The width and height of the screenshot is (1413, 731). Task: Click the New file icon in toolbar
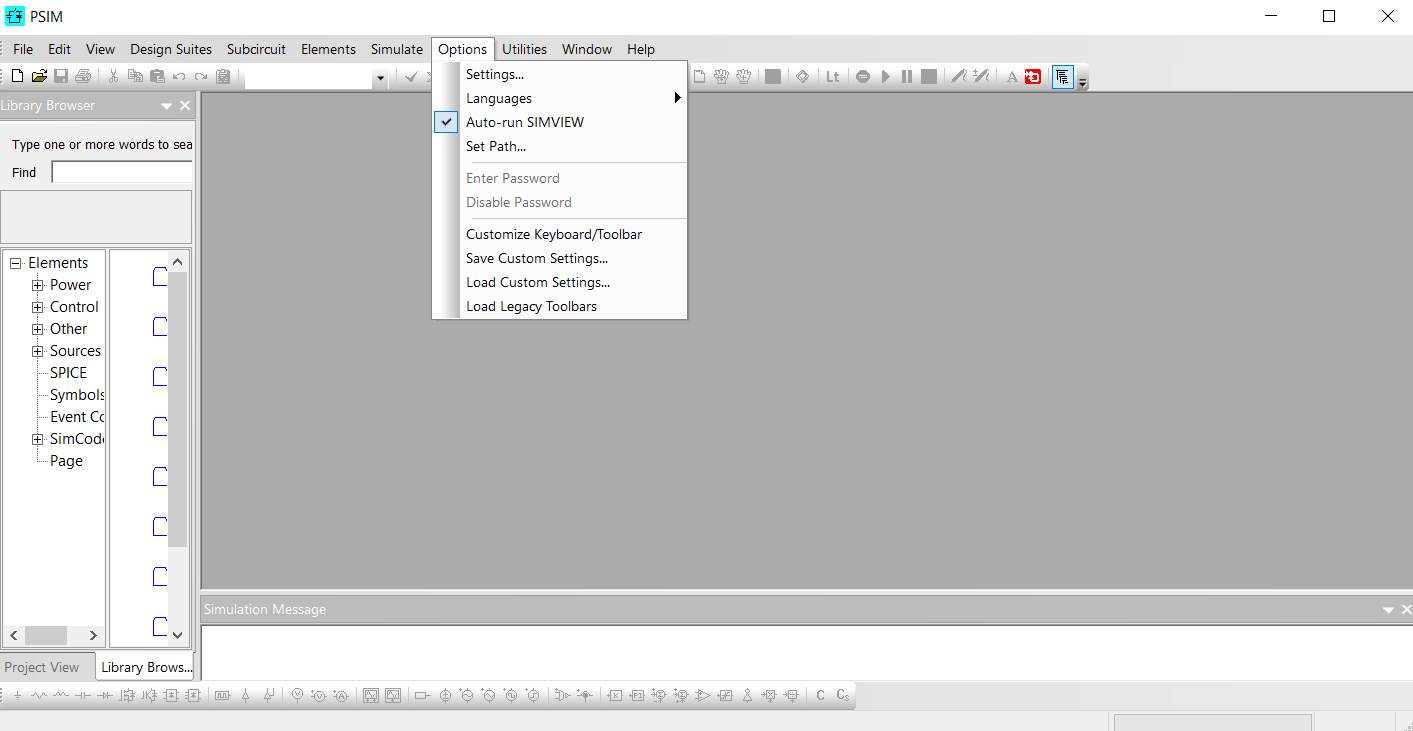(x=17, y=76)
